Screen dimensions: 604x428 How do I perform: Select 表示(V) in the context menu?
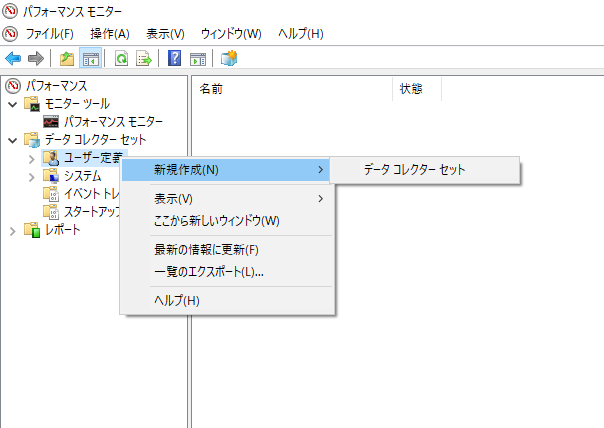click(x=227, y=199)
